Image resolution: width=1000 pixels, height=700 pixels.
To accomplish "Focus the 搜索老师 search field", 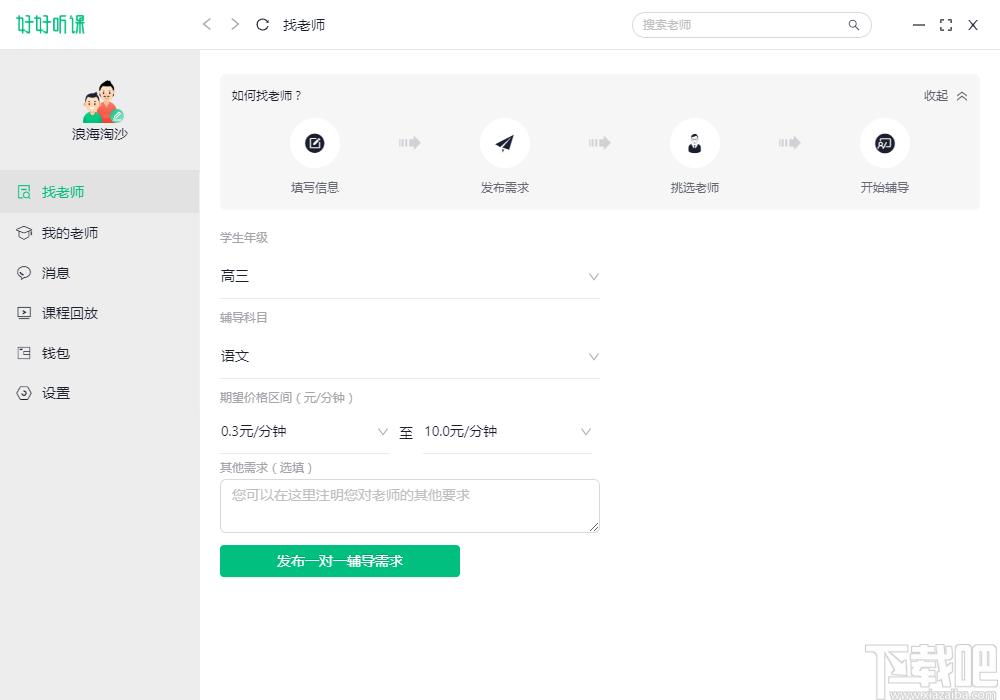I will [x=751, y=25].
